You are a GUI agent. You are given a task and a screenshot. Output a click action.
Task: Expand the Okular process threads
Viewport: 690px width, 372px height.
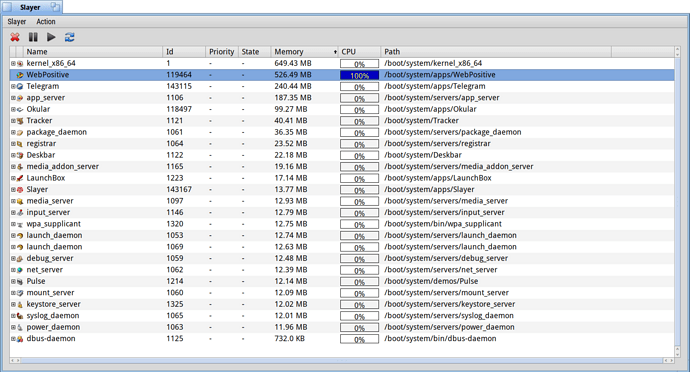[x=13, y=109]
